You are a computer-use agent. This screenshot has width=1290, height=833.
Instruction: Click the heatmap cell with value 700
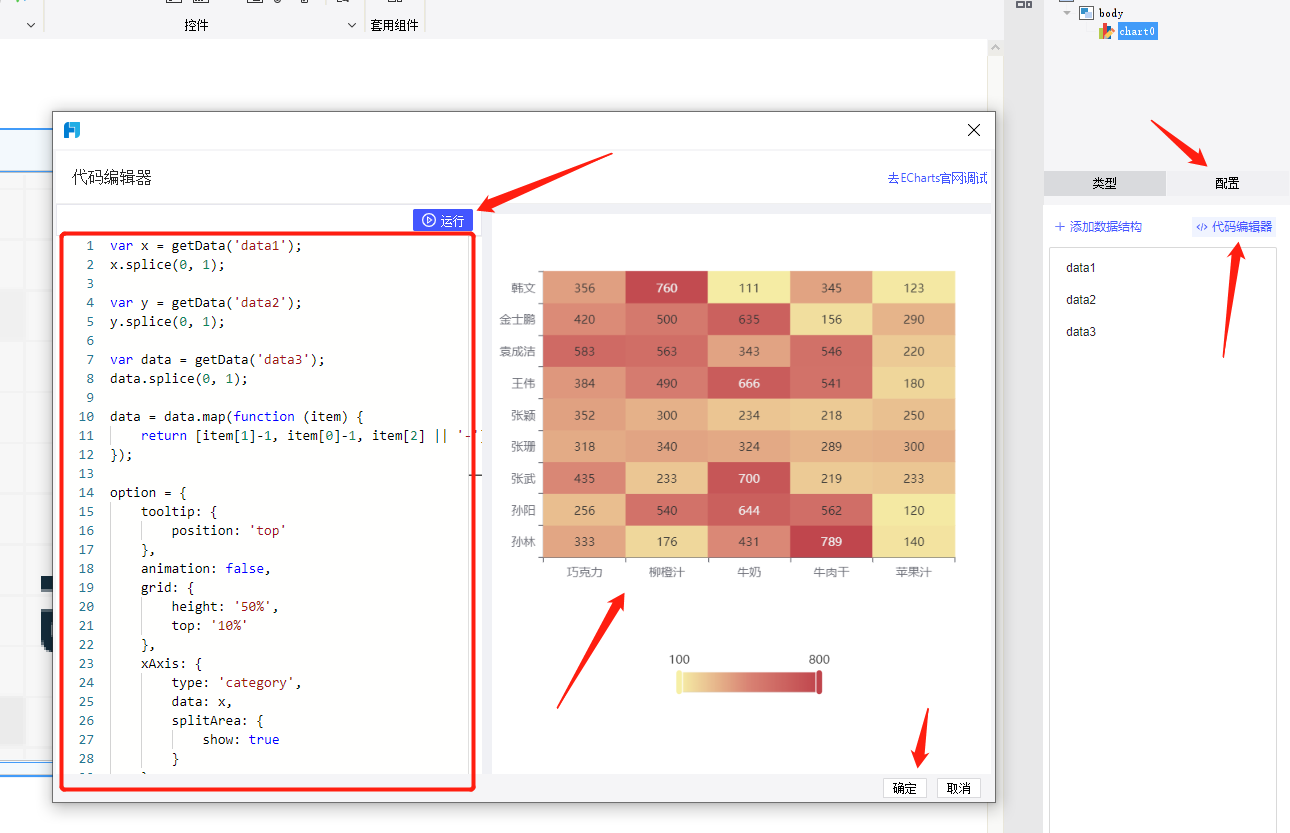pos(749,479)
